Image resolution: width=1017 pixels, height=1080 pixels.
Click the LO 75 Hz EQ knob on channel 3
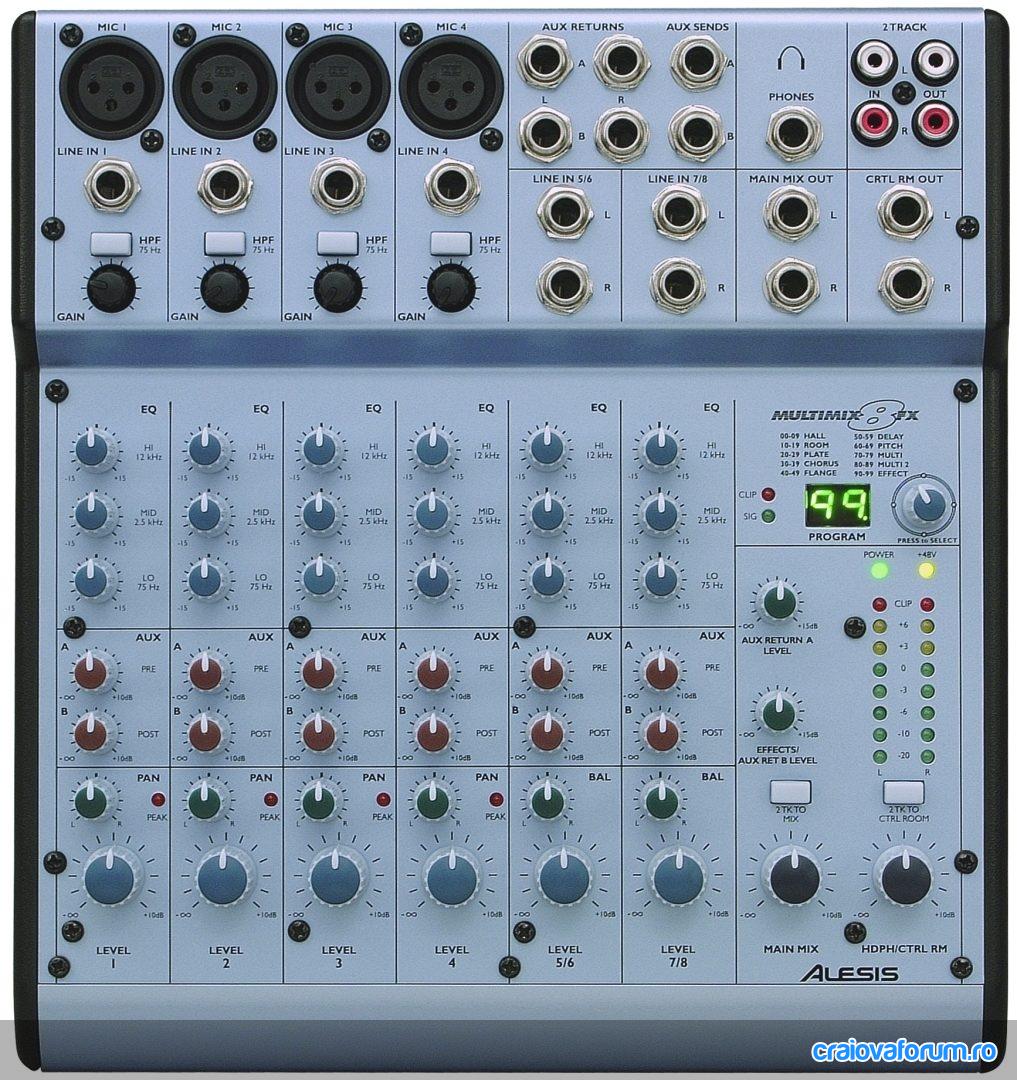coord(319,579)
